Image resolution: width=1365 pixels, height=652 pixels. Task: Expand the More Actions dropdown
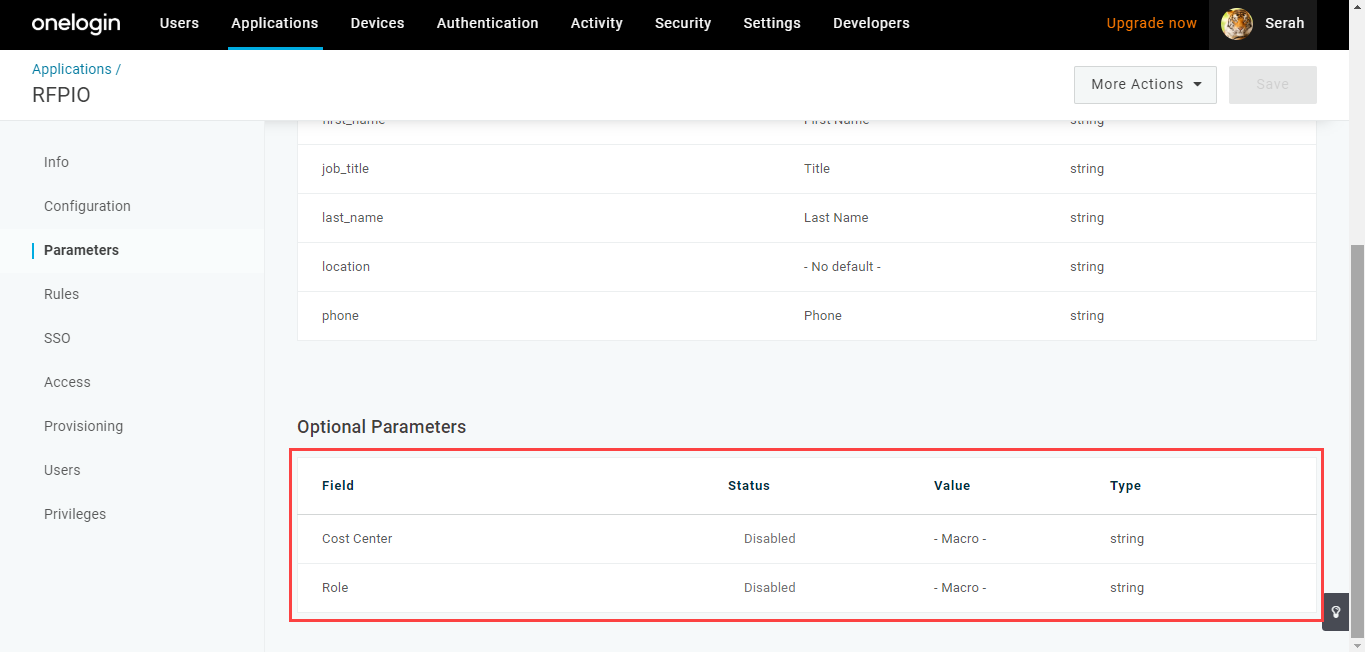click(x=1145, y=85)
